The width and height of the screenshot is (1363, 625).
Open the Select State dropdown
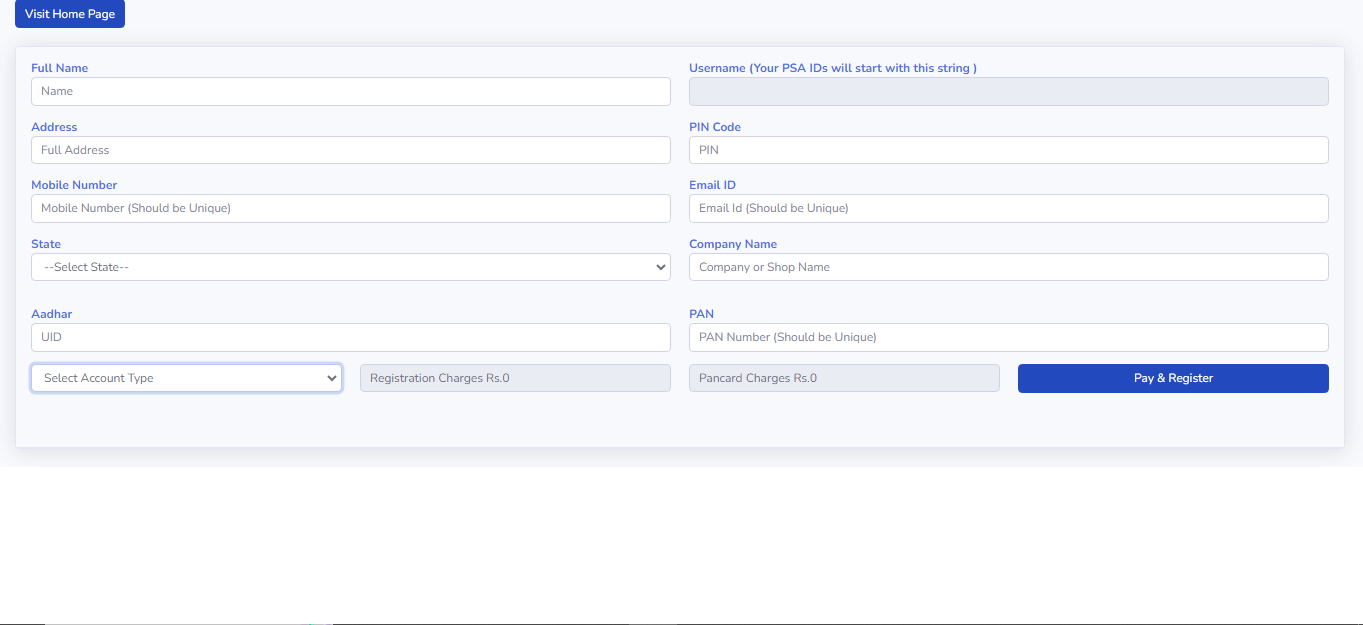click(350, 267)
